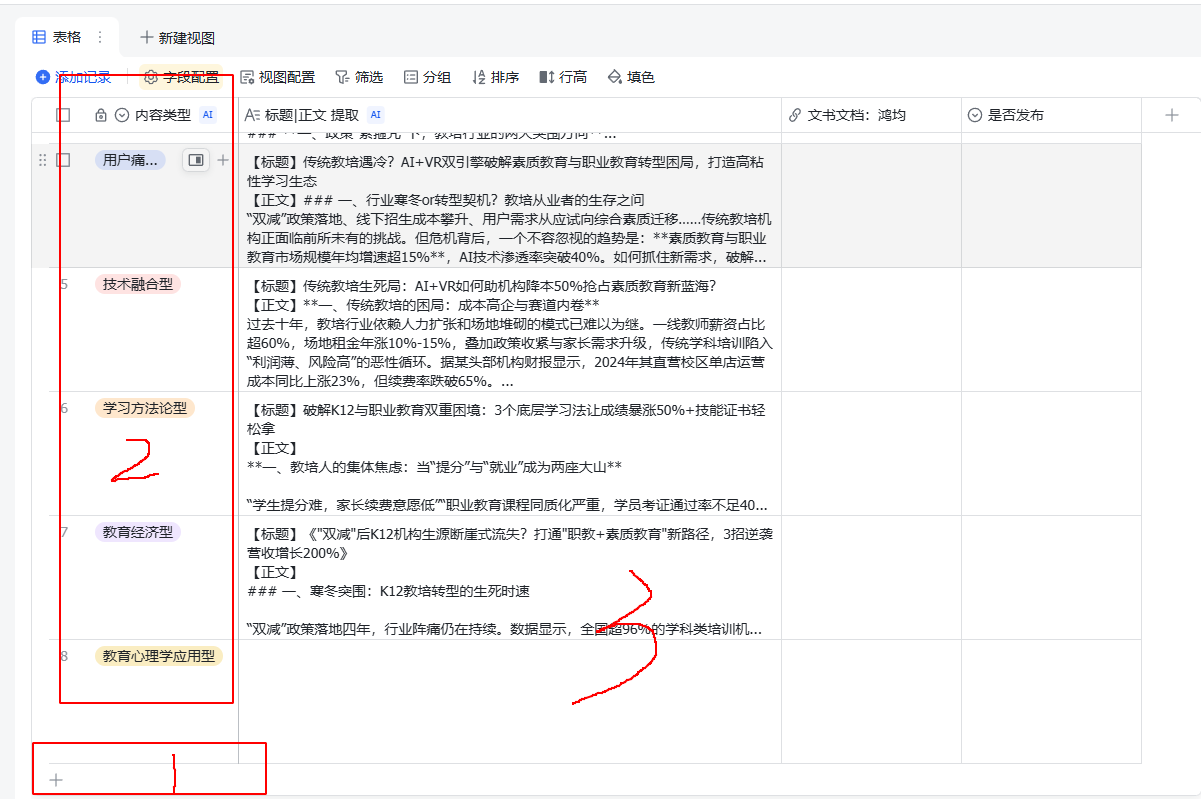This screenshot has height=799, width=1201.
Task: Select the 文书文档: 鸿均 column header
Action: click(871, 115)
